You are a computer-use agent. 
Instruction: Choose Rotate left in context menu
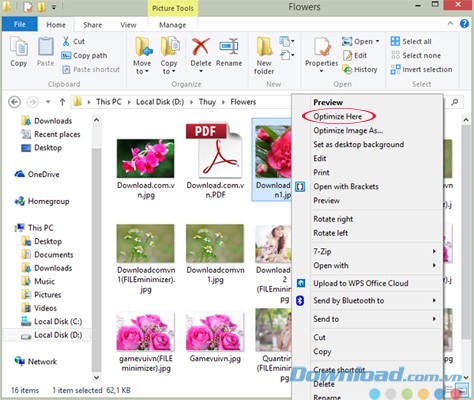tap(330, 233)
